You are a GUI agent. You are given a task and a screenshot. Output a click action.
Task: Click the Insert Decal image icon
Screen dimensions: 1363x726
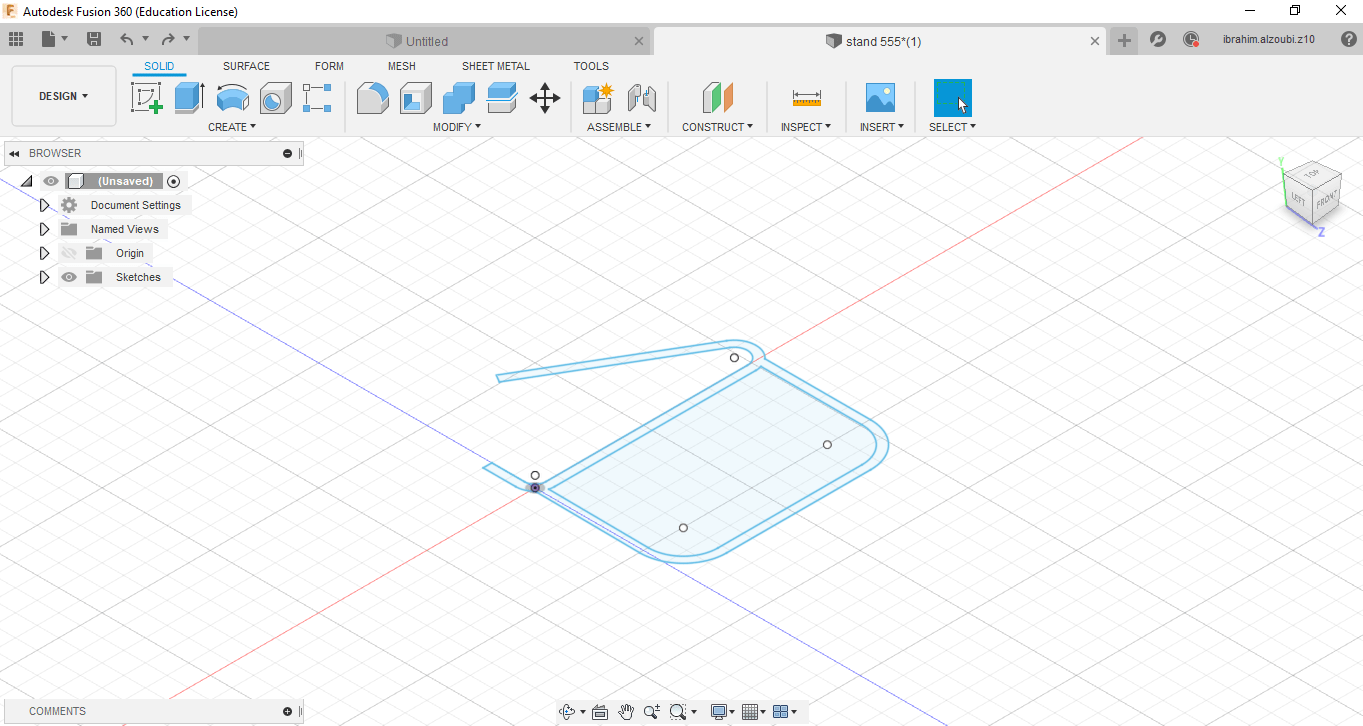click(x=881, y=98)
